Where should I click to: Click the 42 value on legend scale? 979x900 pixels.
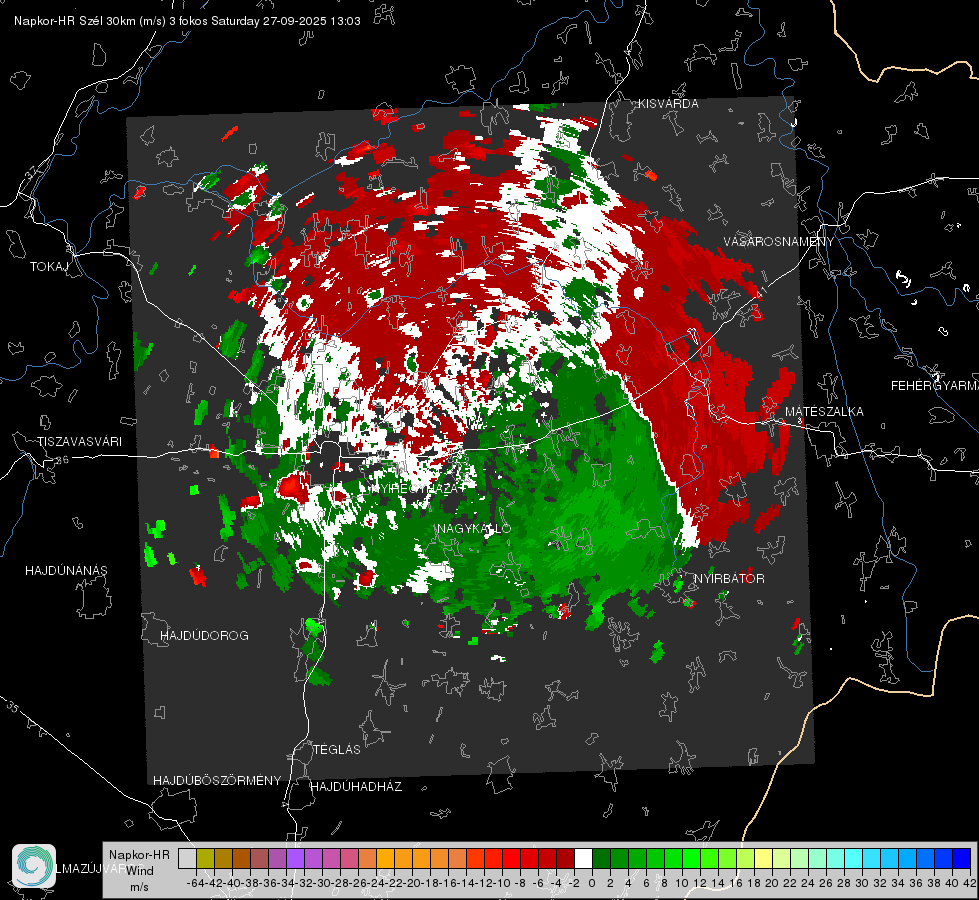tap(969, 883)
